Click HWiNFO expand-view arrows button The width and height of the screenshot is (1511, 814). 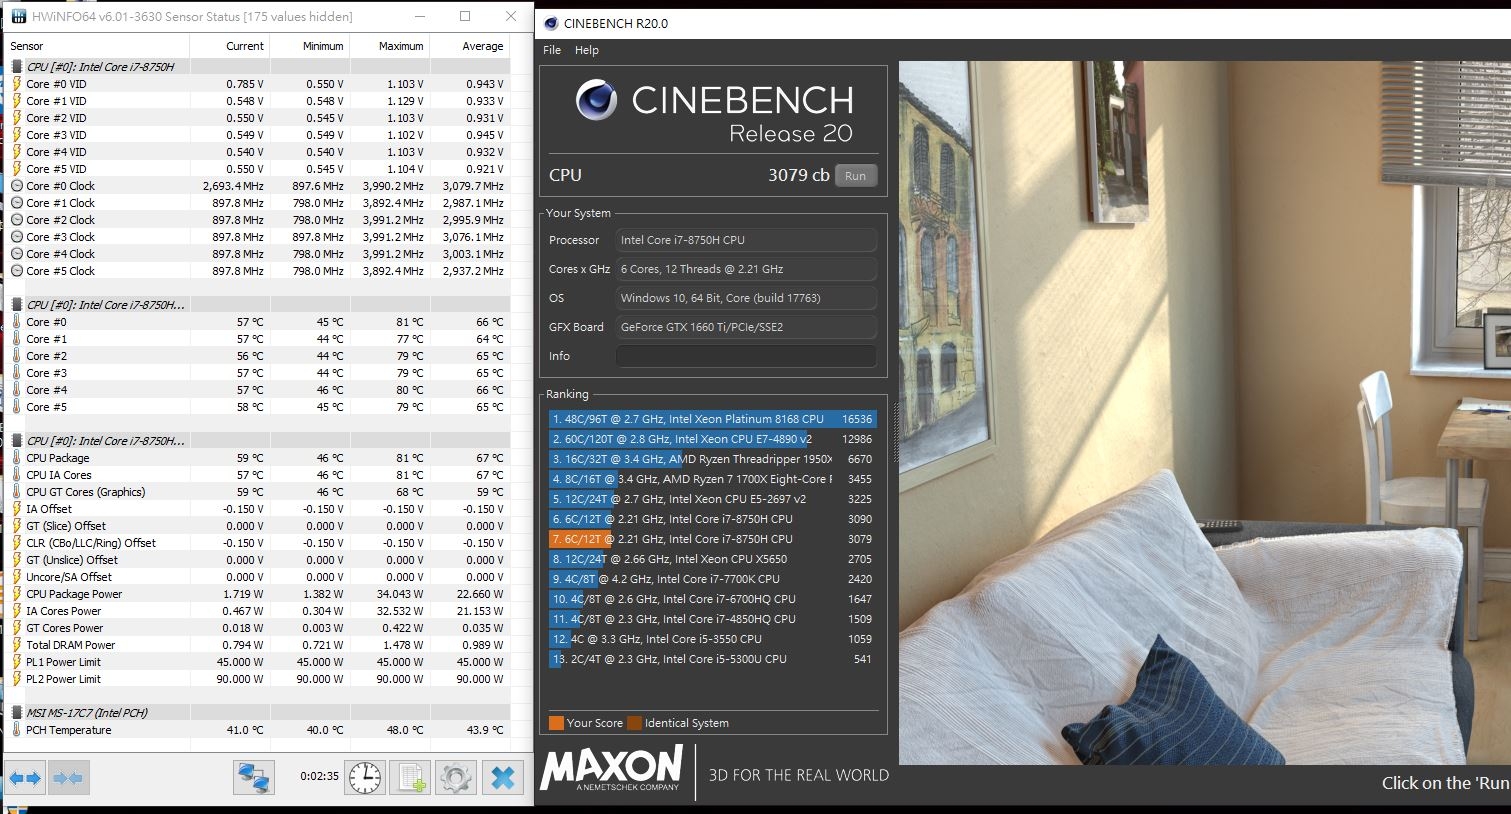[x=25, y=778]
